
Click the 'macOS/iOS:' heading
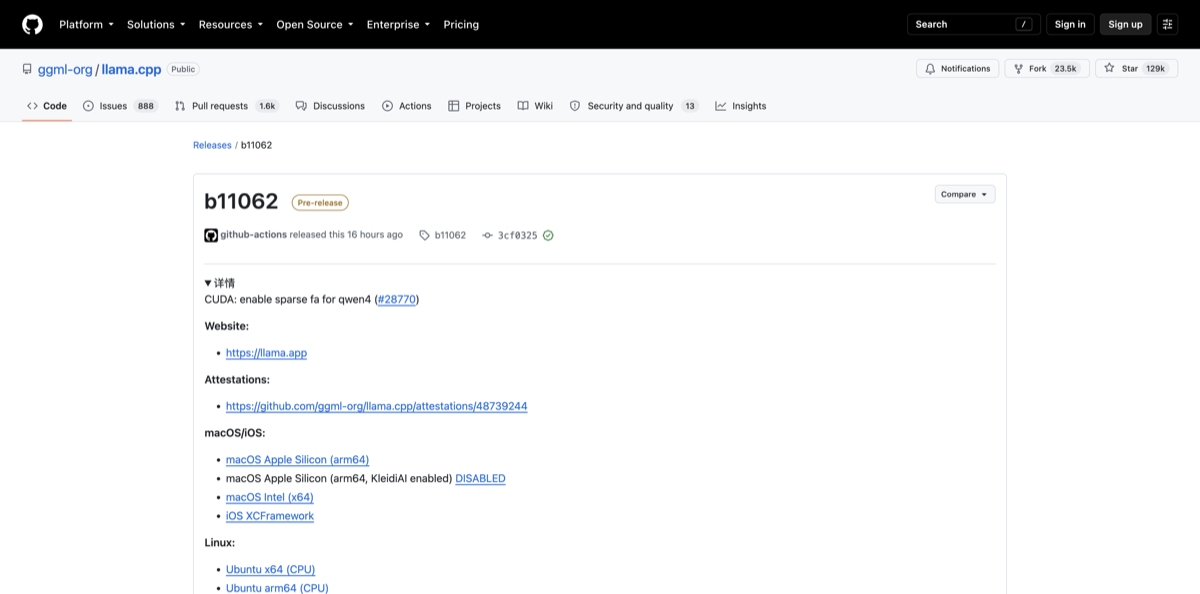pyautogui.click(x=235, y=433)
